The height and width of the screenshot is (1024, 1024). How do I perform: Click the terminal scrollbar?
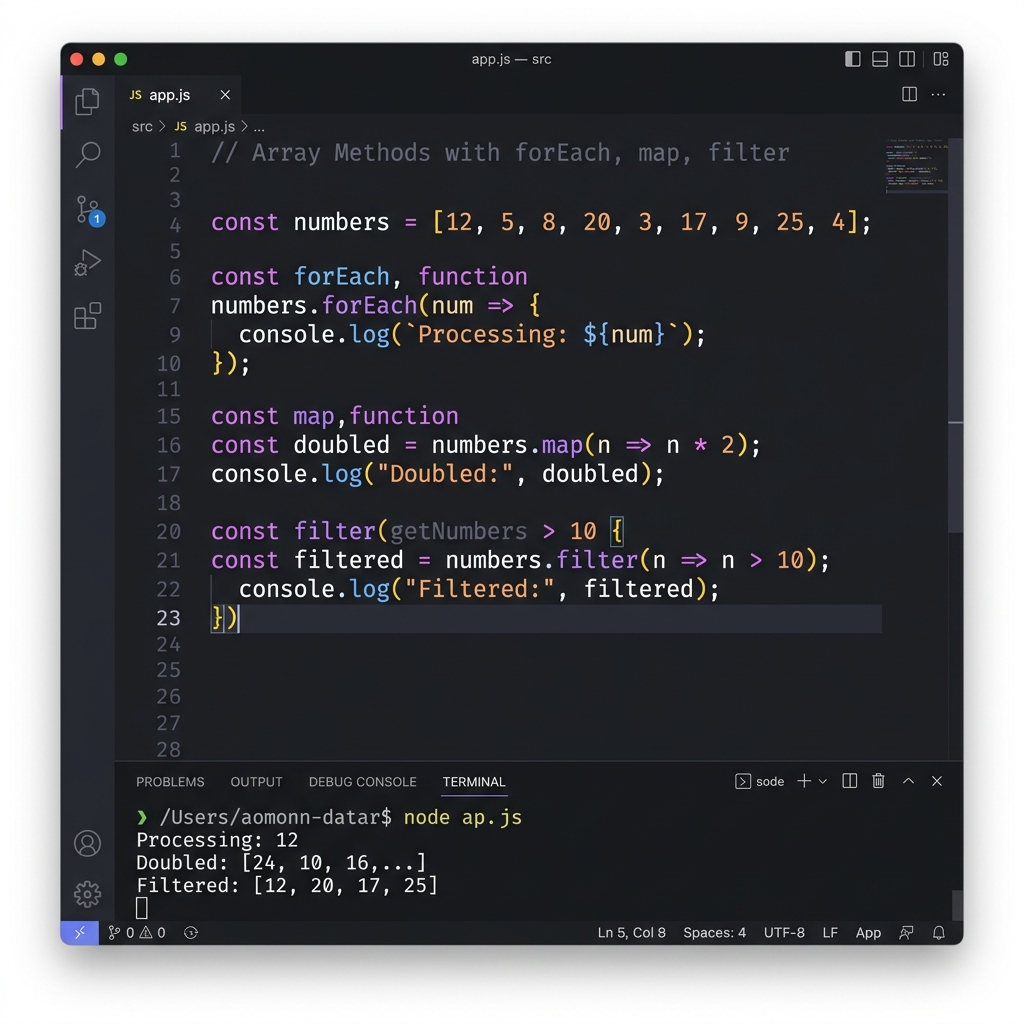click(x=957, y=906)
